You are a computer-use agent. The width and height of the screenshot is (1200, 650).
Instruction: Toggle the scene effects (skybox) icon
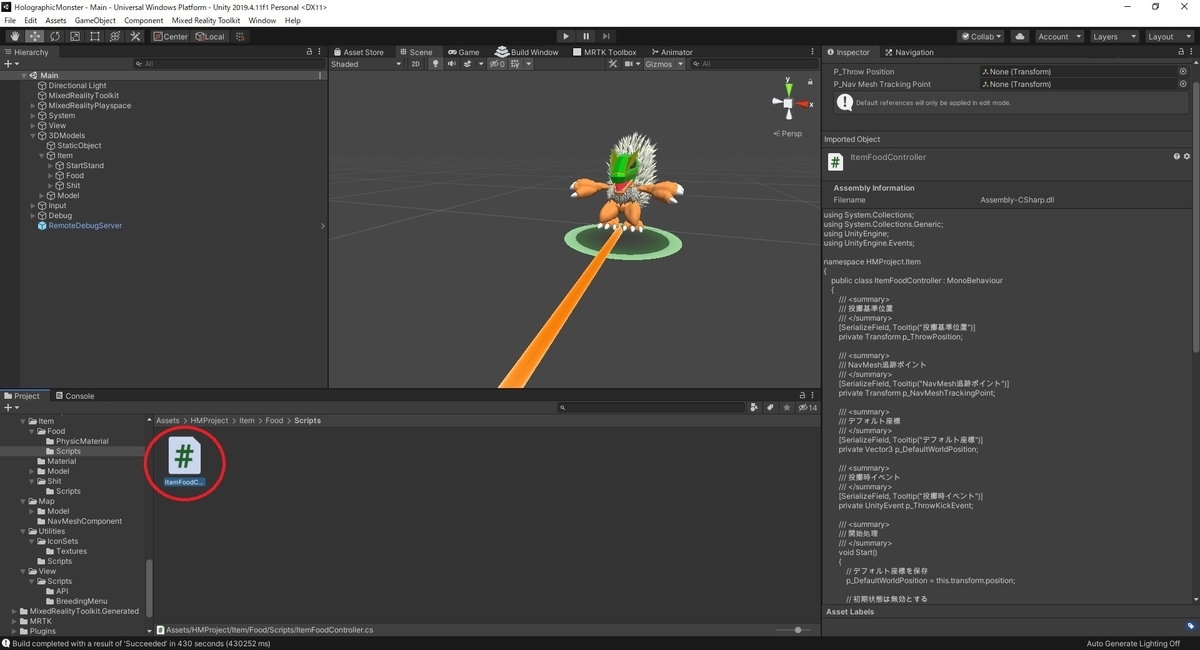pos(467,64)
